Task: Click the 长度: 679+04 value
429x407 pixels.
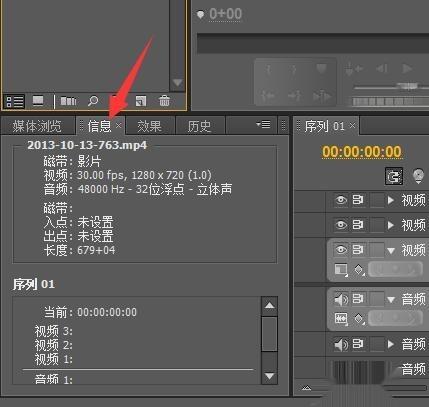Action: tap(96, 250)
